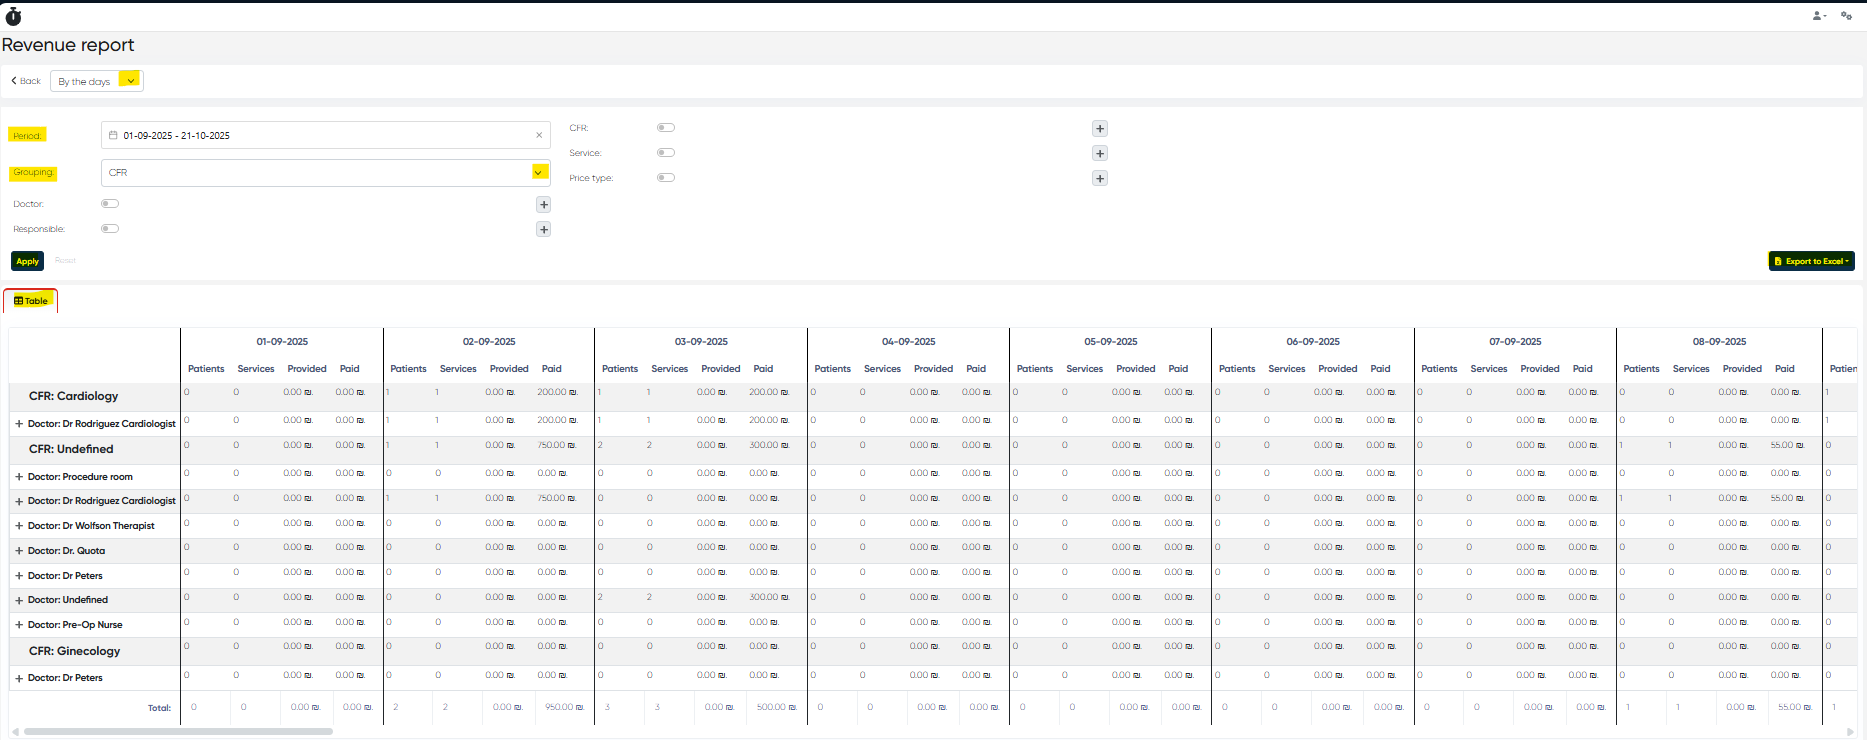Open the user account menu icon
The height and width of the screenshot is (740, 1867).
[x=1818, y=16]
